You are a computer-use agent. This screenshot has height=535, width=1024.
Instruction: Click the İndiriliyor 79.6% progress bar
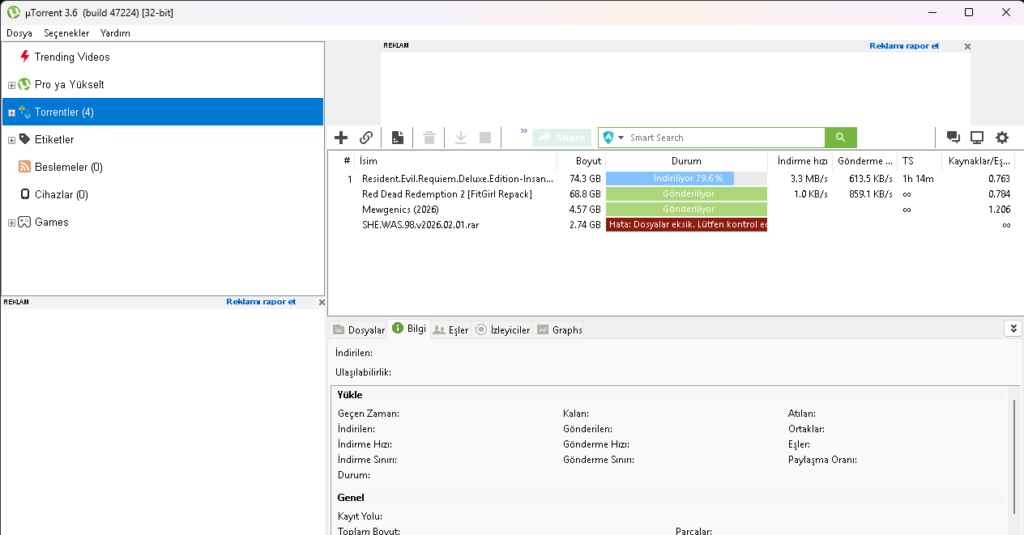point(686,178)
